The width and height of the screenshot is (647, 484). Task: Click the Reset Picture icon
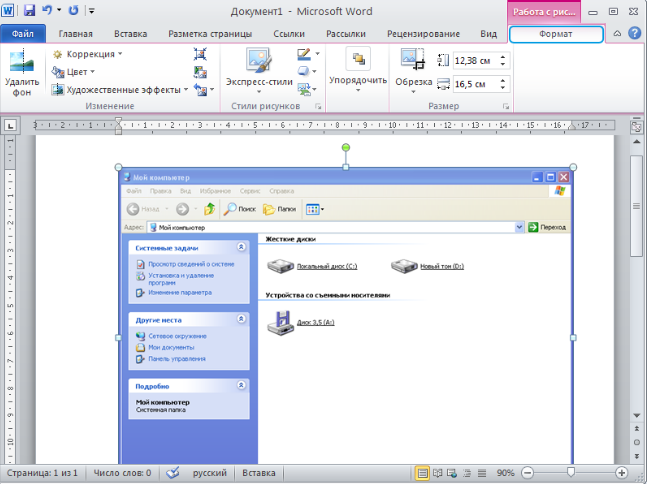pos(201,90)
